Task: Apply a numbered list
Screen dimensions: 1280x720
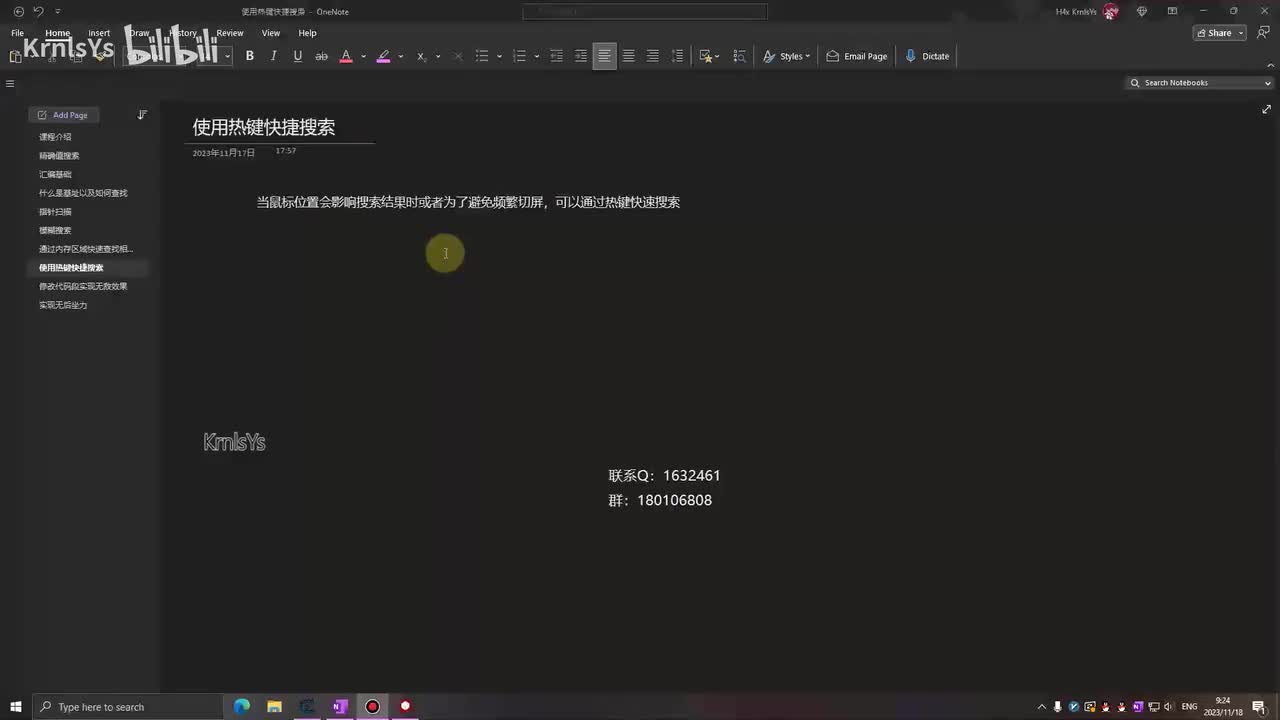Action: 519,56
